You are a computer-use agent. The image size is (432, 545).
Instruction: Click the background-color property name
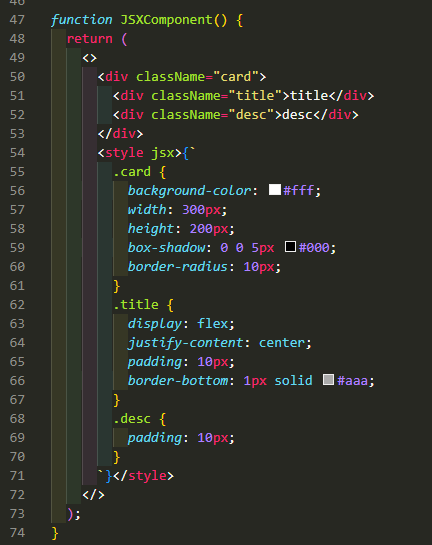tap(189, 190)
